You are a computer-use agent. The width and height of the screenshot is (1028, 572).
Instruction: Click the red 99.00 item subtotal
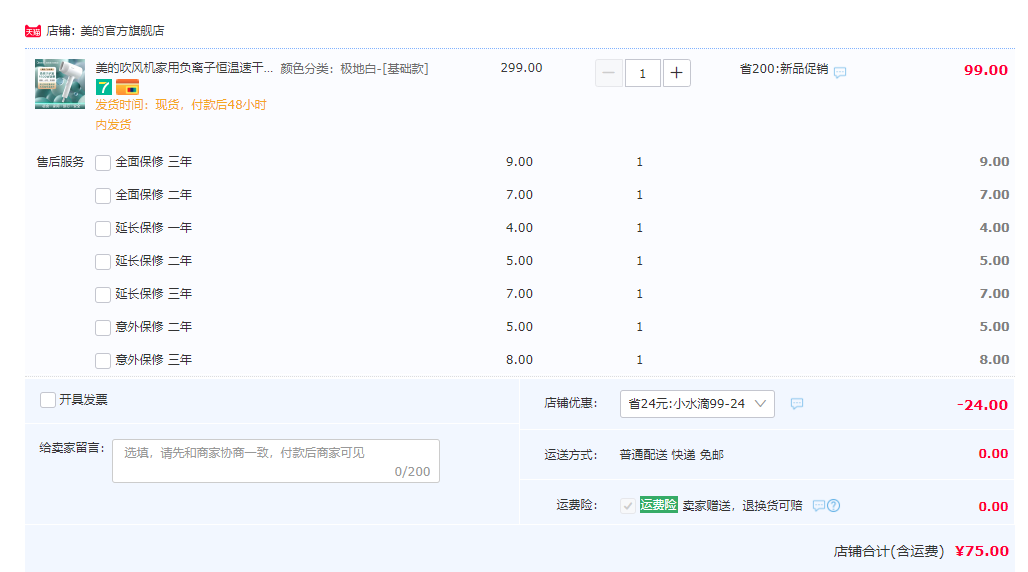pyautogui.click(x=985, y=70)
